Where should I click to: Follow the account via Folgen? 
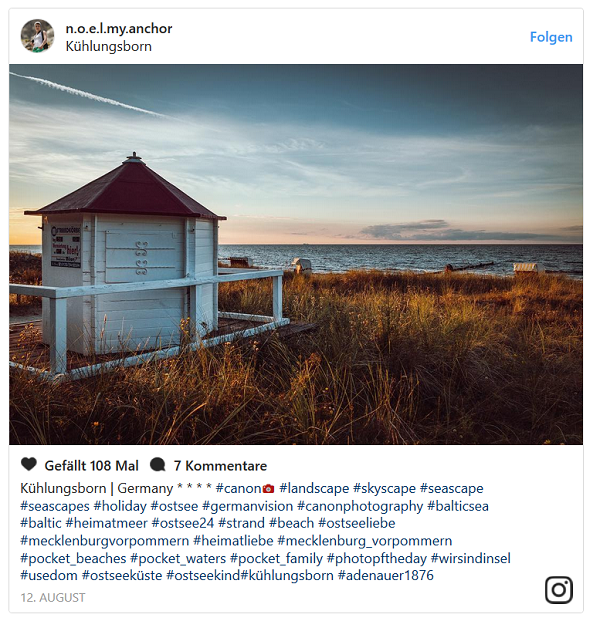click(x=551, y=37)
